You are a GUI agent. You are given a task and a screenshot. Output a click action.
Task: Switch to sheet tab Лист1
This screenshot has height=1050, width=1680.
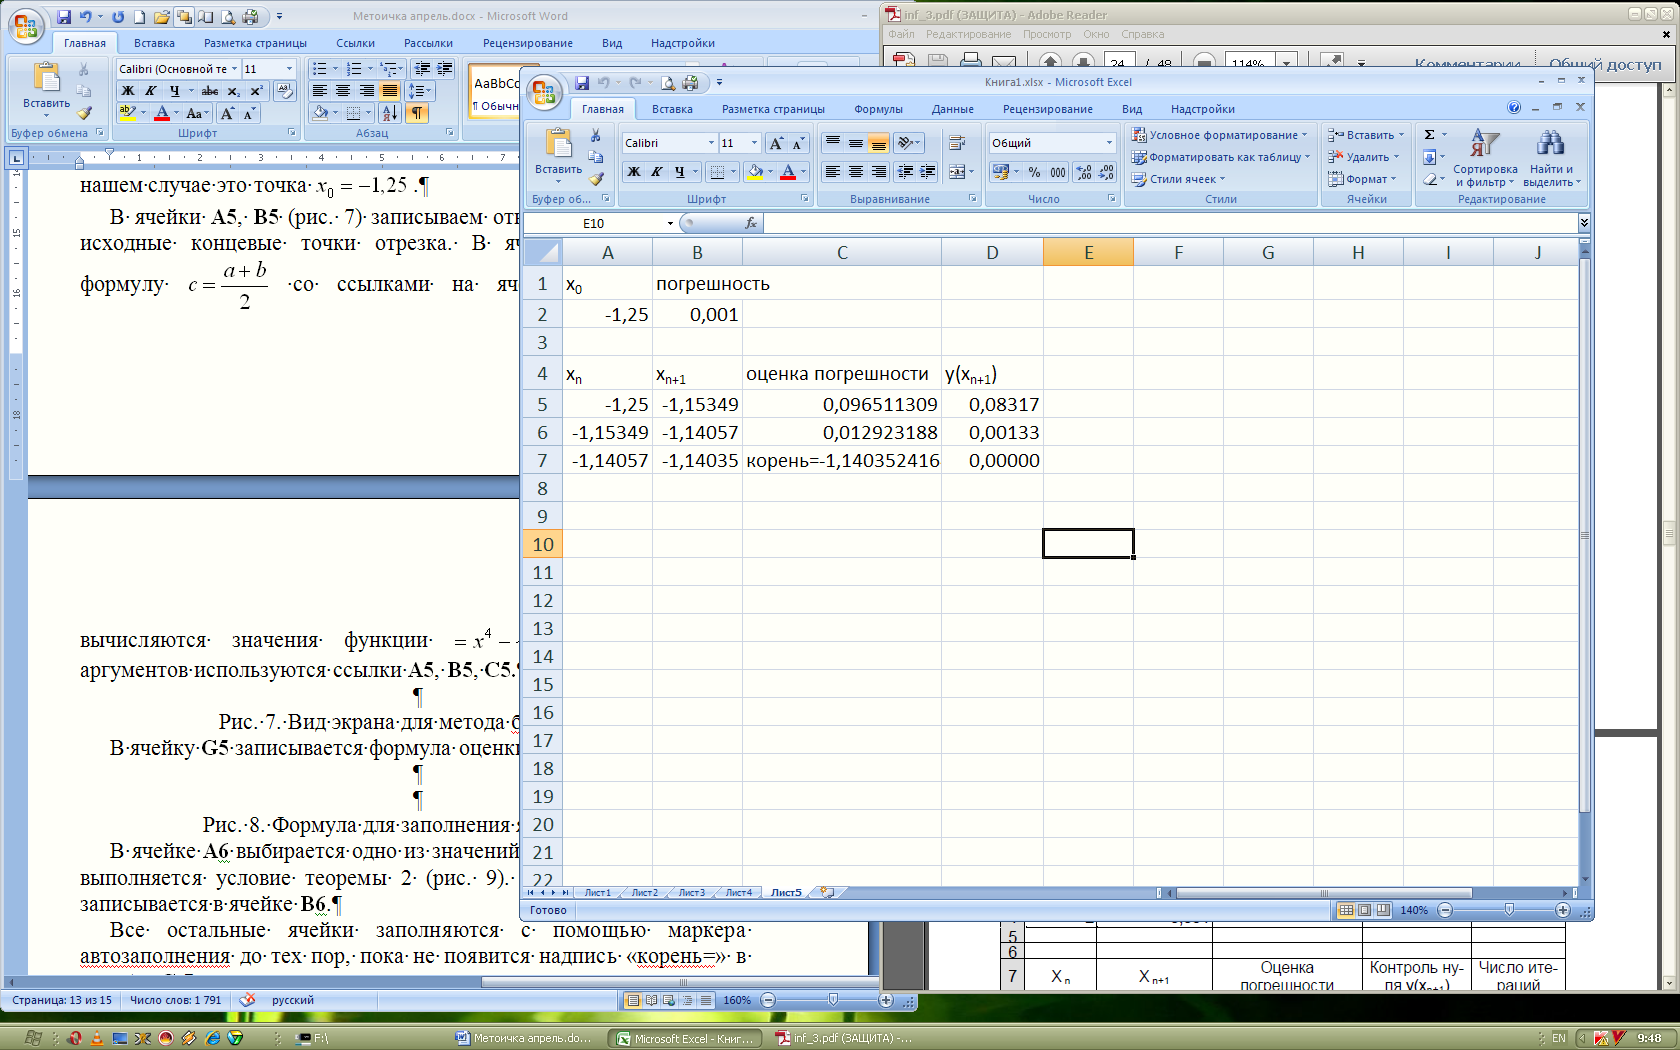[x=598, y=892]
